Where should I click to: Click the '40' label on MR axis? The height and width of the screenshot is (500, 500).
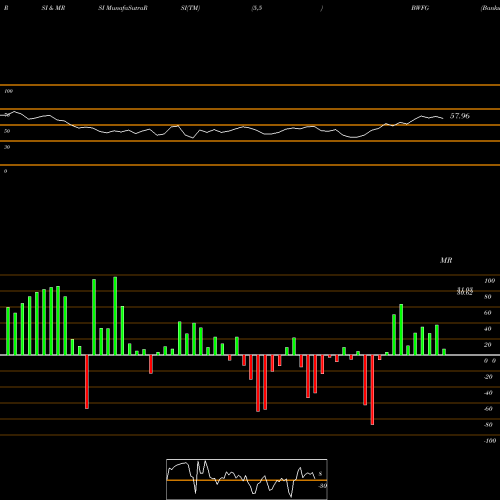coord(488,329)
